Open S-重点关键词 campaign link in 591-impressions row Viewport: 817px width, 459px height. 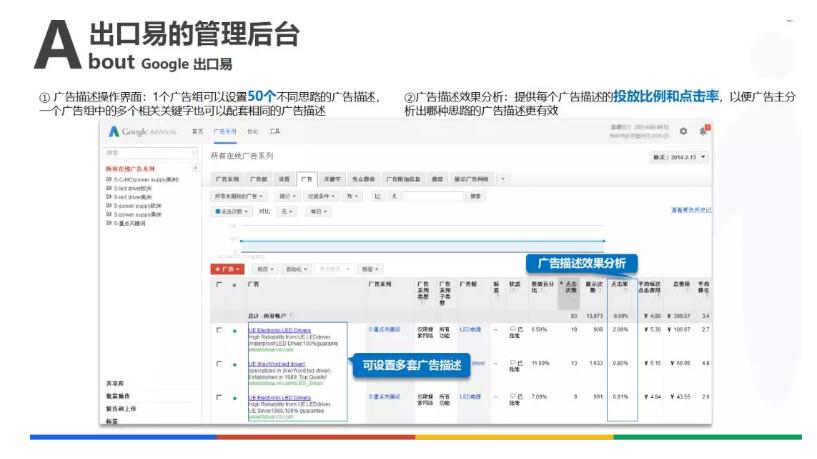click(x=385, y=397)
